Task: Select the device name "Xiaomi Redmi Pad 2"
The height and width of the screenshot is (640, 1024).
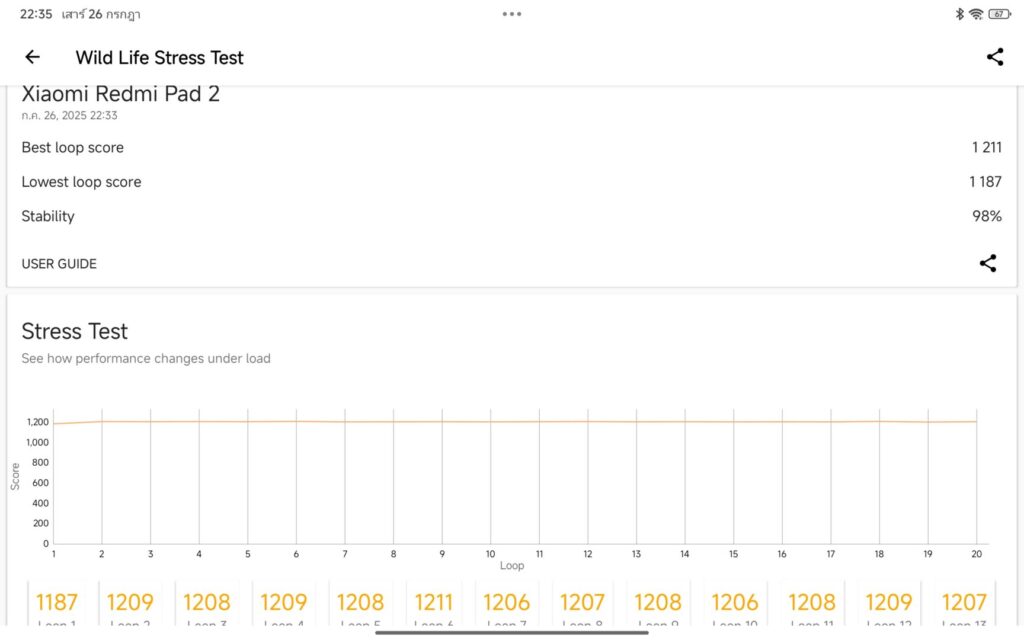Action: [120, 94]
